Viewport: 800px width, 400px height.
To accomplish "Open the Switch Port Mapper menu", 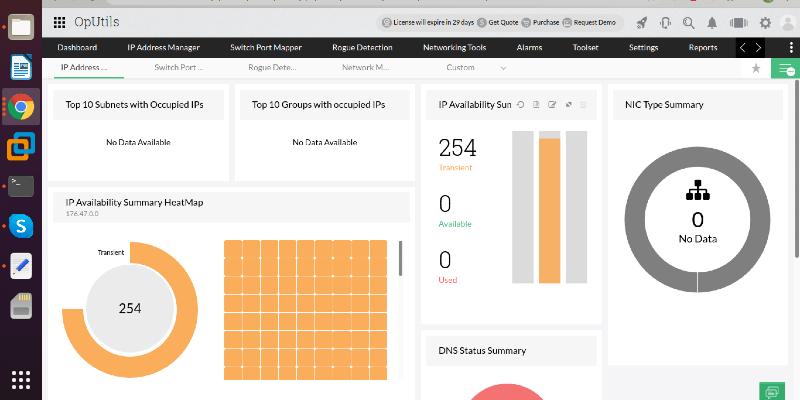I will click(x=266, y=48).
